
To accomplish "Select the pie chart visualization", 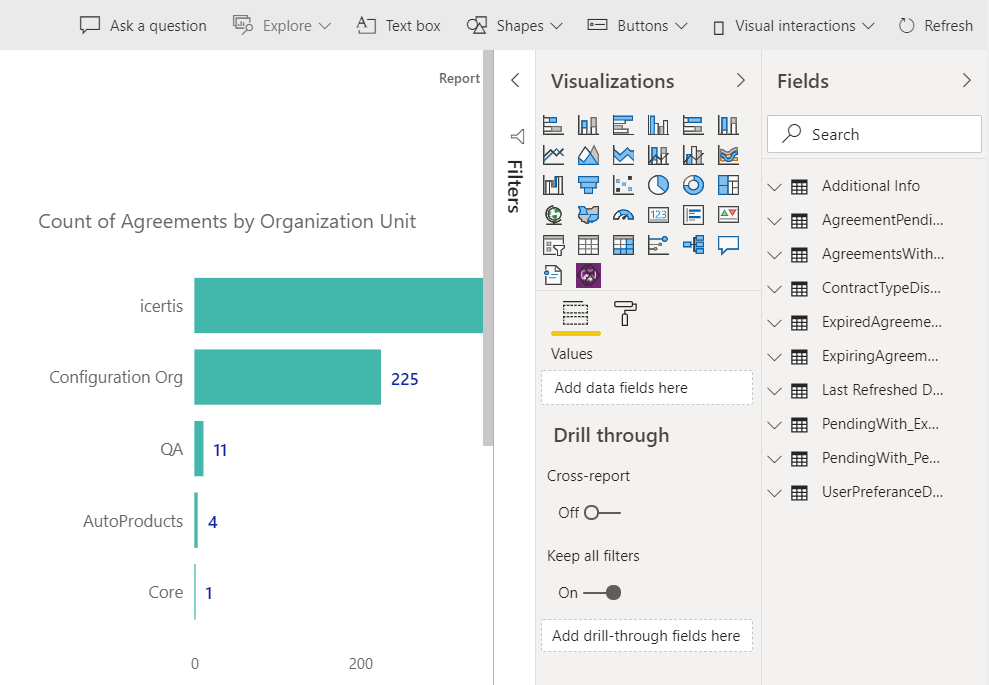I will coord(658,185).
